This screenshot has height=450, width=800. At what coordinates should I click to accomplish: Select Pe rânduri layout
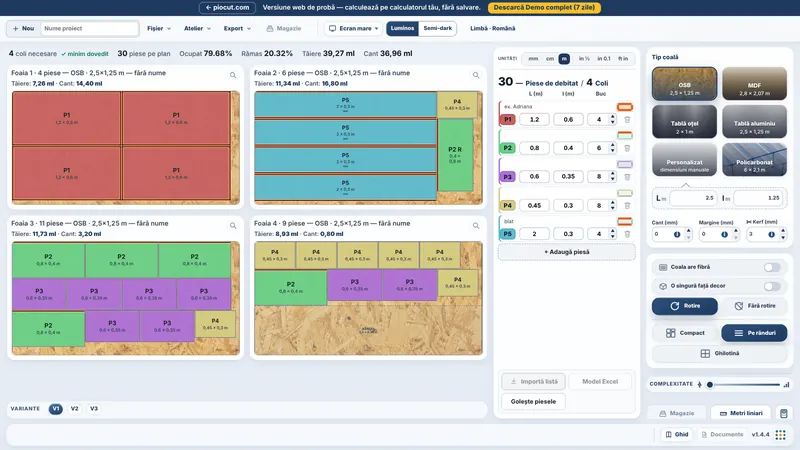754,333
